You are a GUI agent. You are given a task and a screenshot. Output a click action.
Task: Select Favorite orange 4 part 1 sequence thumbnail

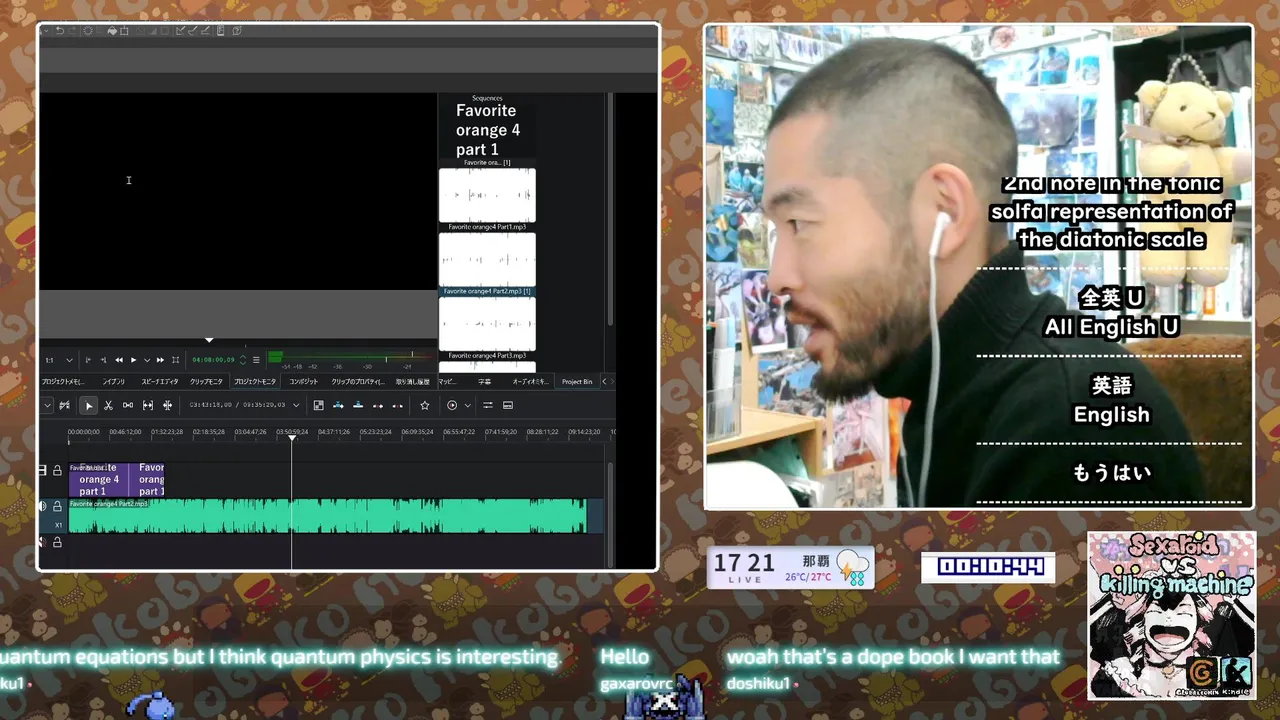(x=487, y=131)
